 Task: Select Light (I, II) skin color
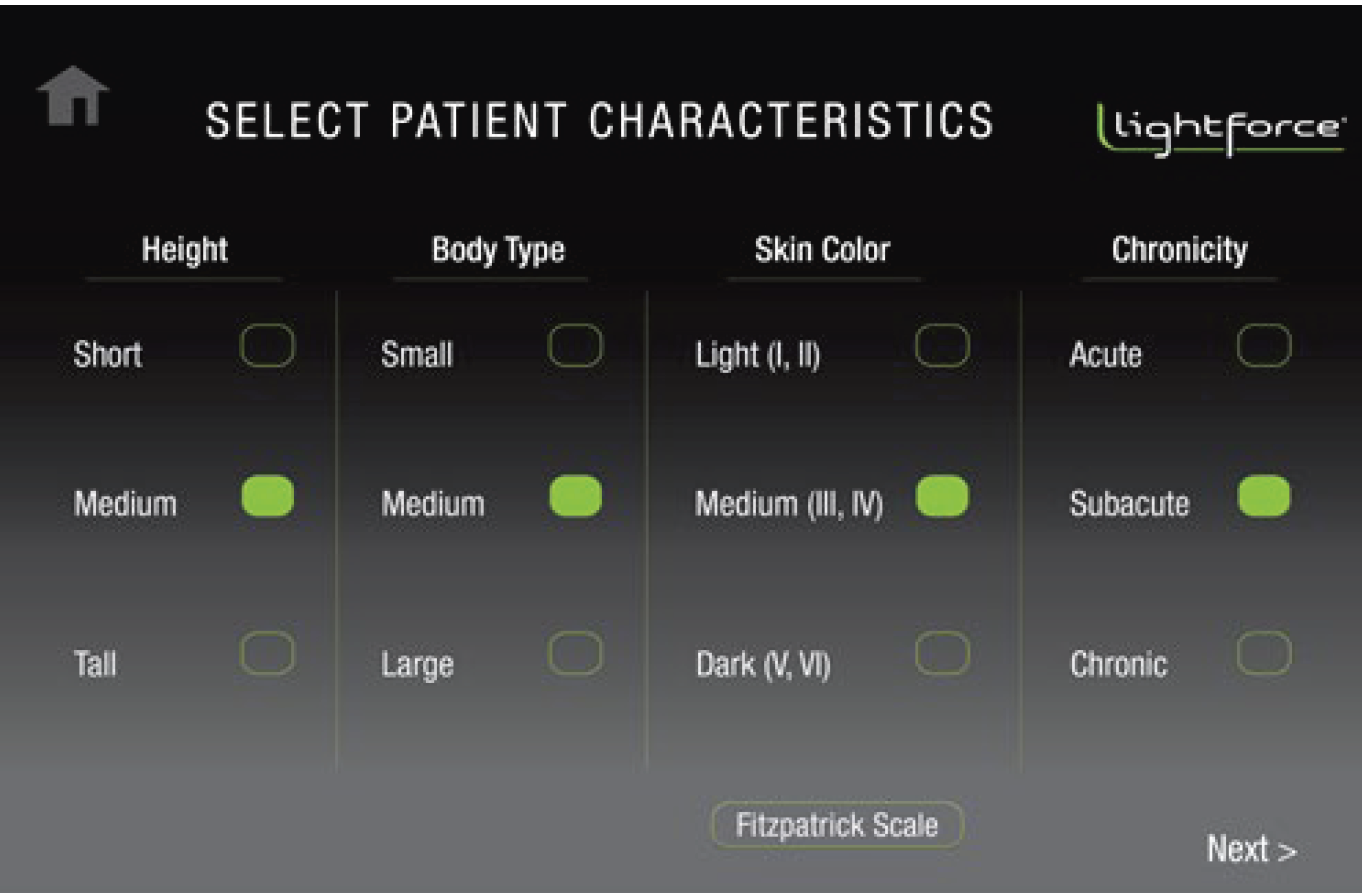click(x=942, y=347)
